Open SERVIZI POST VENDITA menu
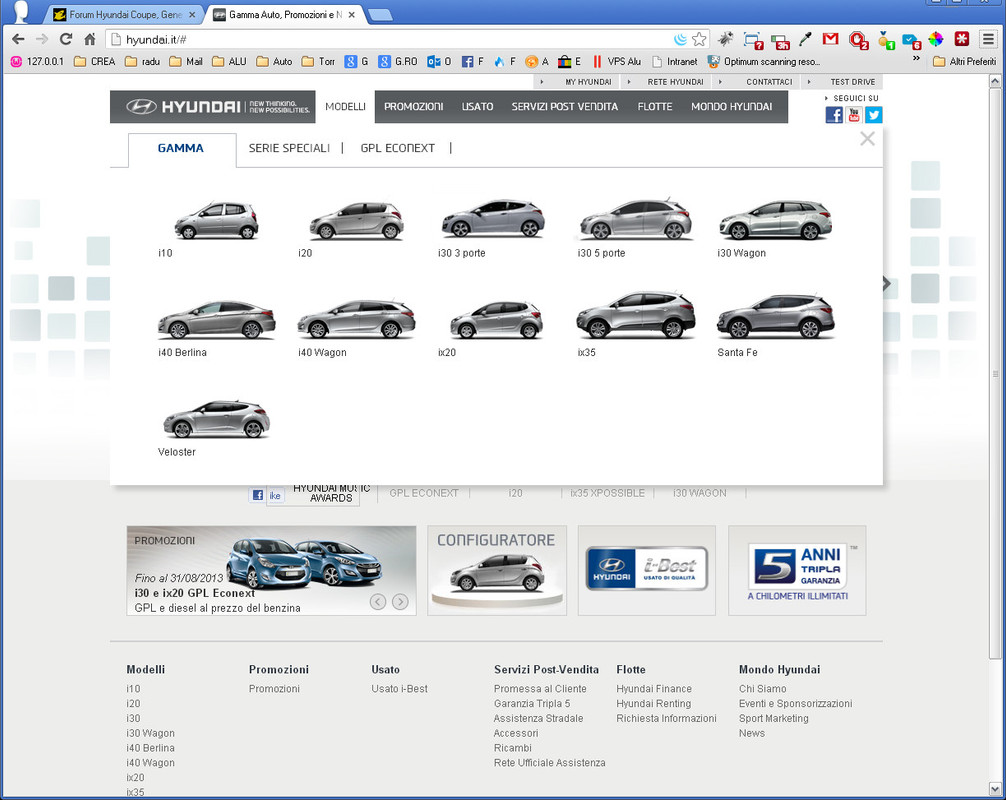The width and height of the screenshot is (1006, 800). pos(565,106)
